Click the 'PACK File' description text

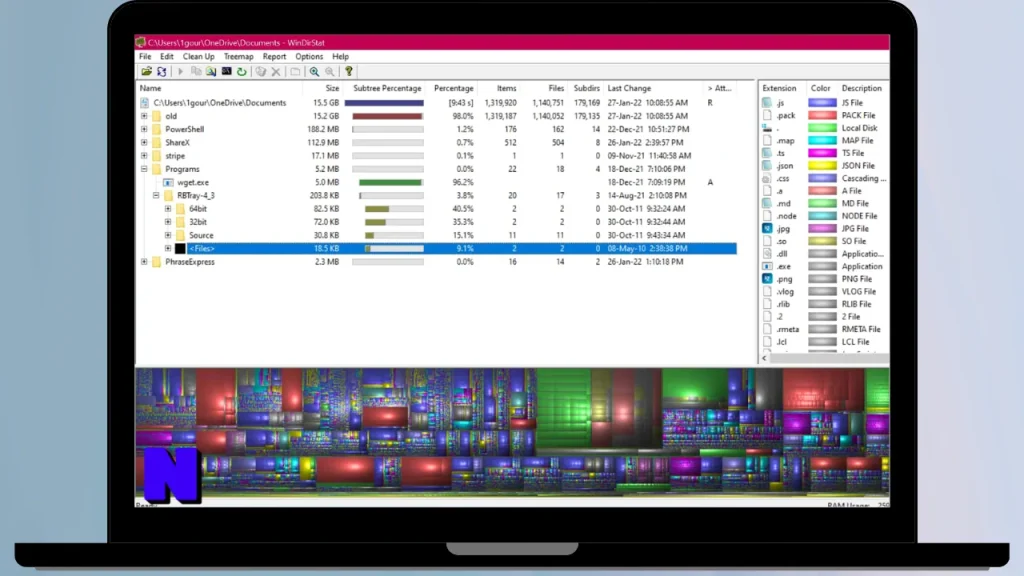(x=858, y=116)
